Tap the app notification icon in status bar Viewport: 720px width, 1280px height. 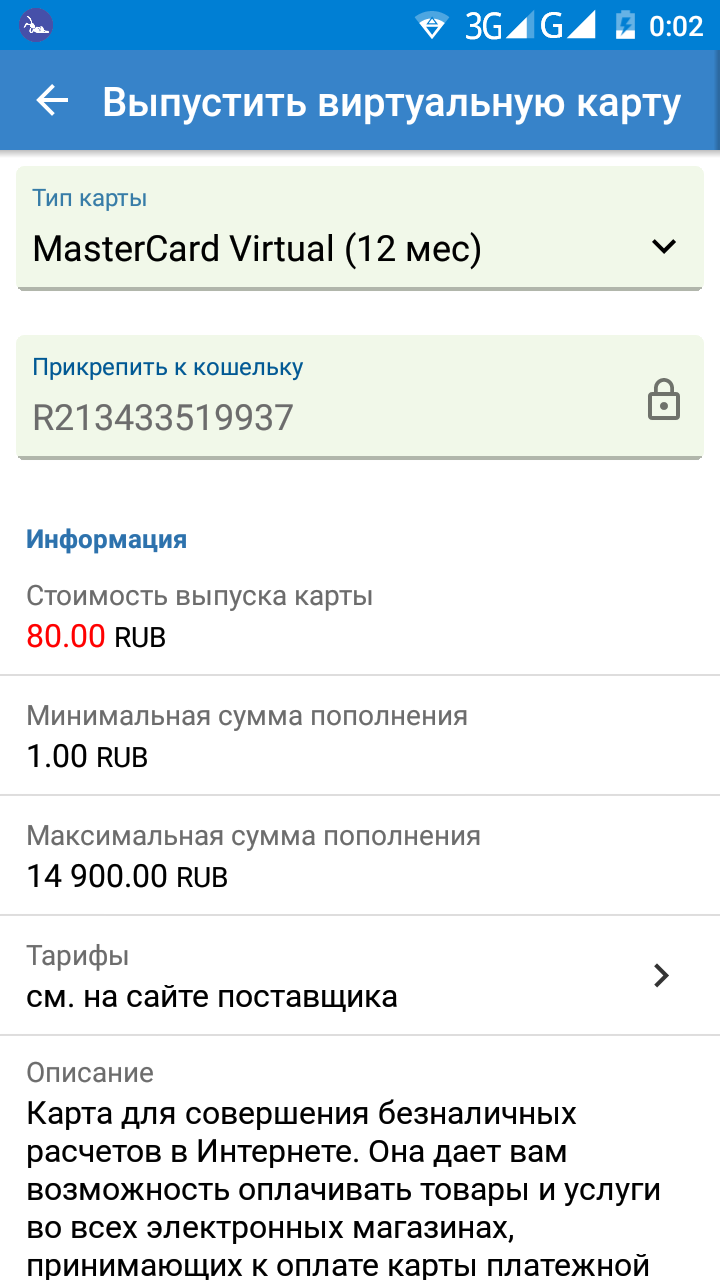(x=36, y=25)
